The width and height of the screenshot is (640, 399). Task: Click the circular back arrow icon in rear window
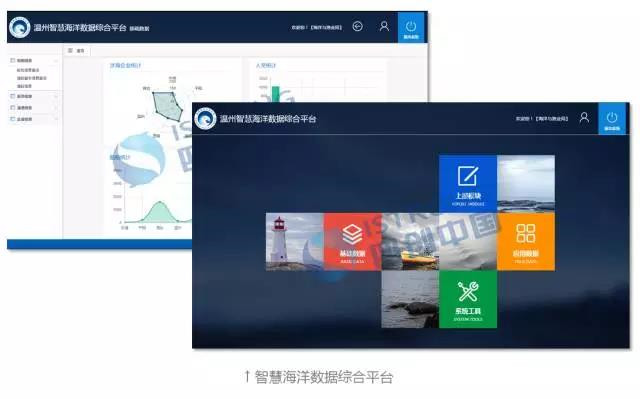(358, 27)
